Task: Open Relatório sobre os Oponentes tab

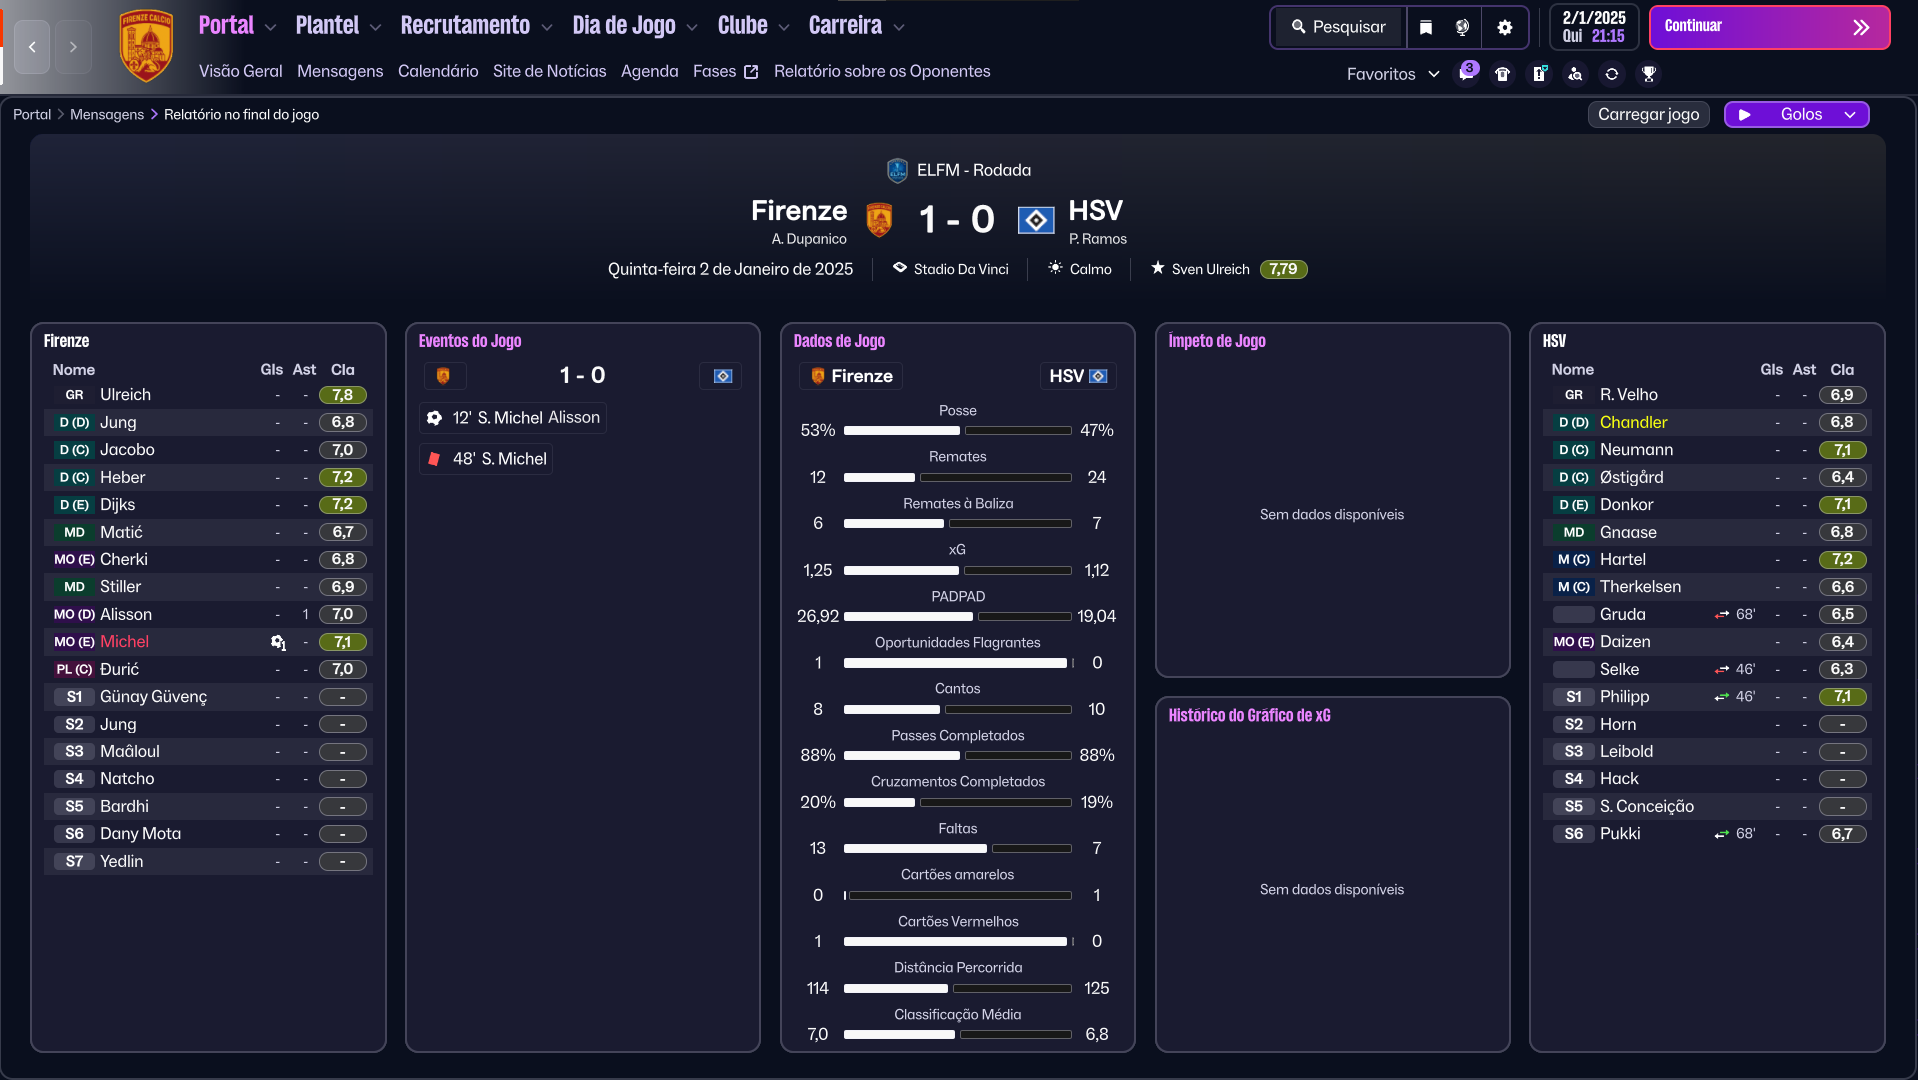Action: tap(881, 71)
